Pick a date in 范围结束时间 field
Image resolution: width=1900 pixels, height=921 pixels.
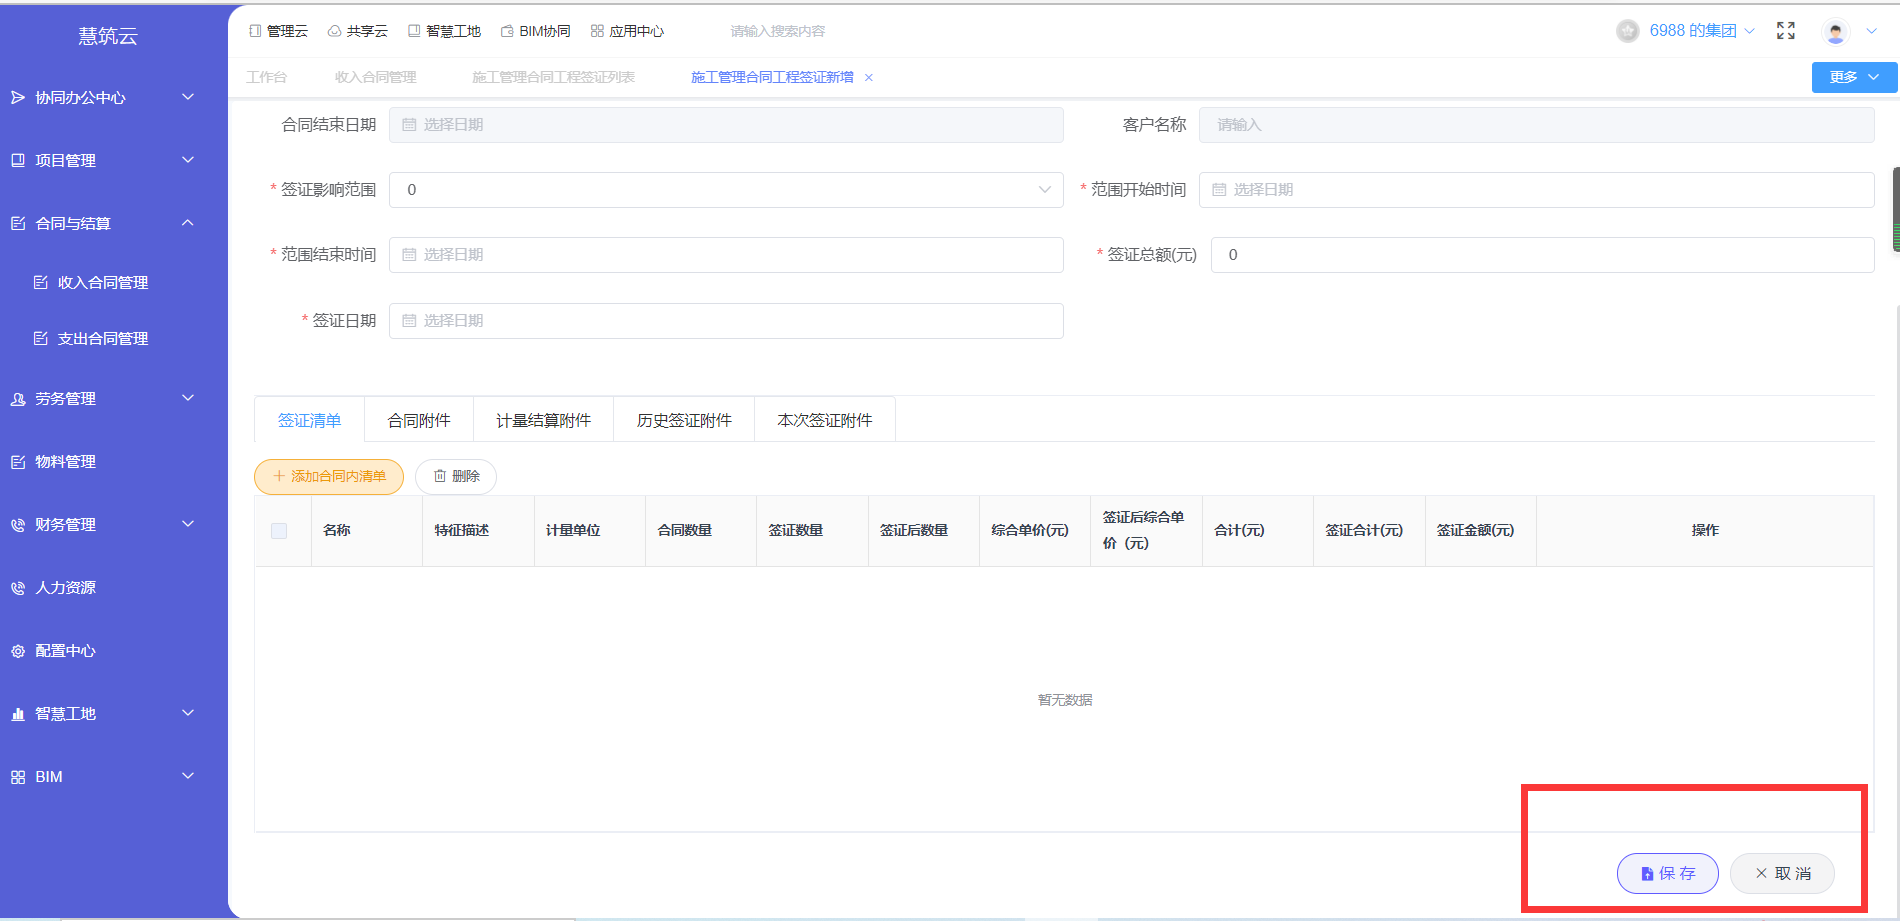click(x=726, y=255)
